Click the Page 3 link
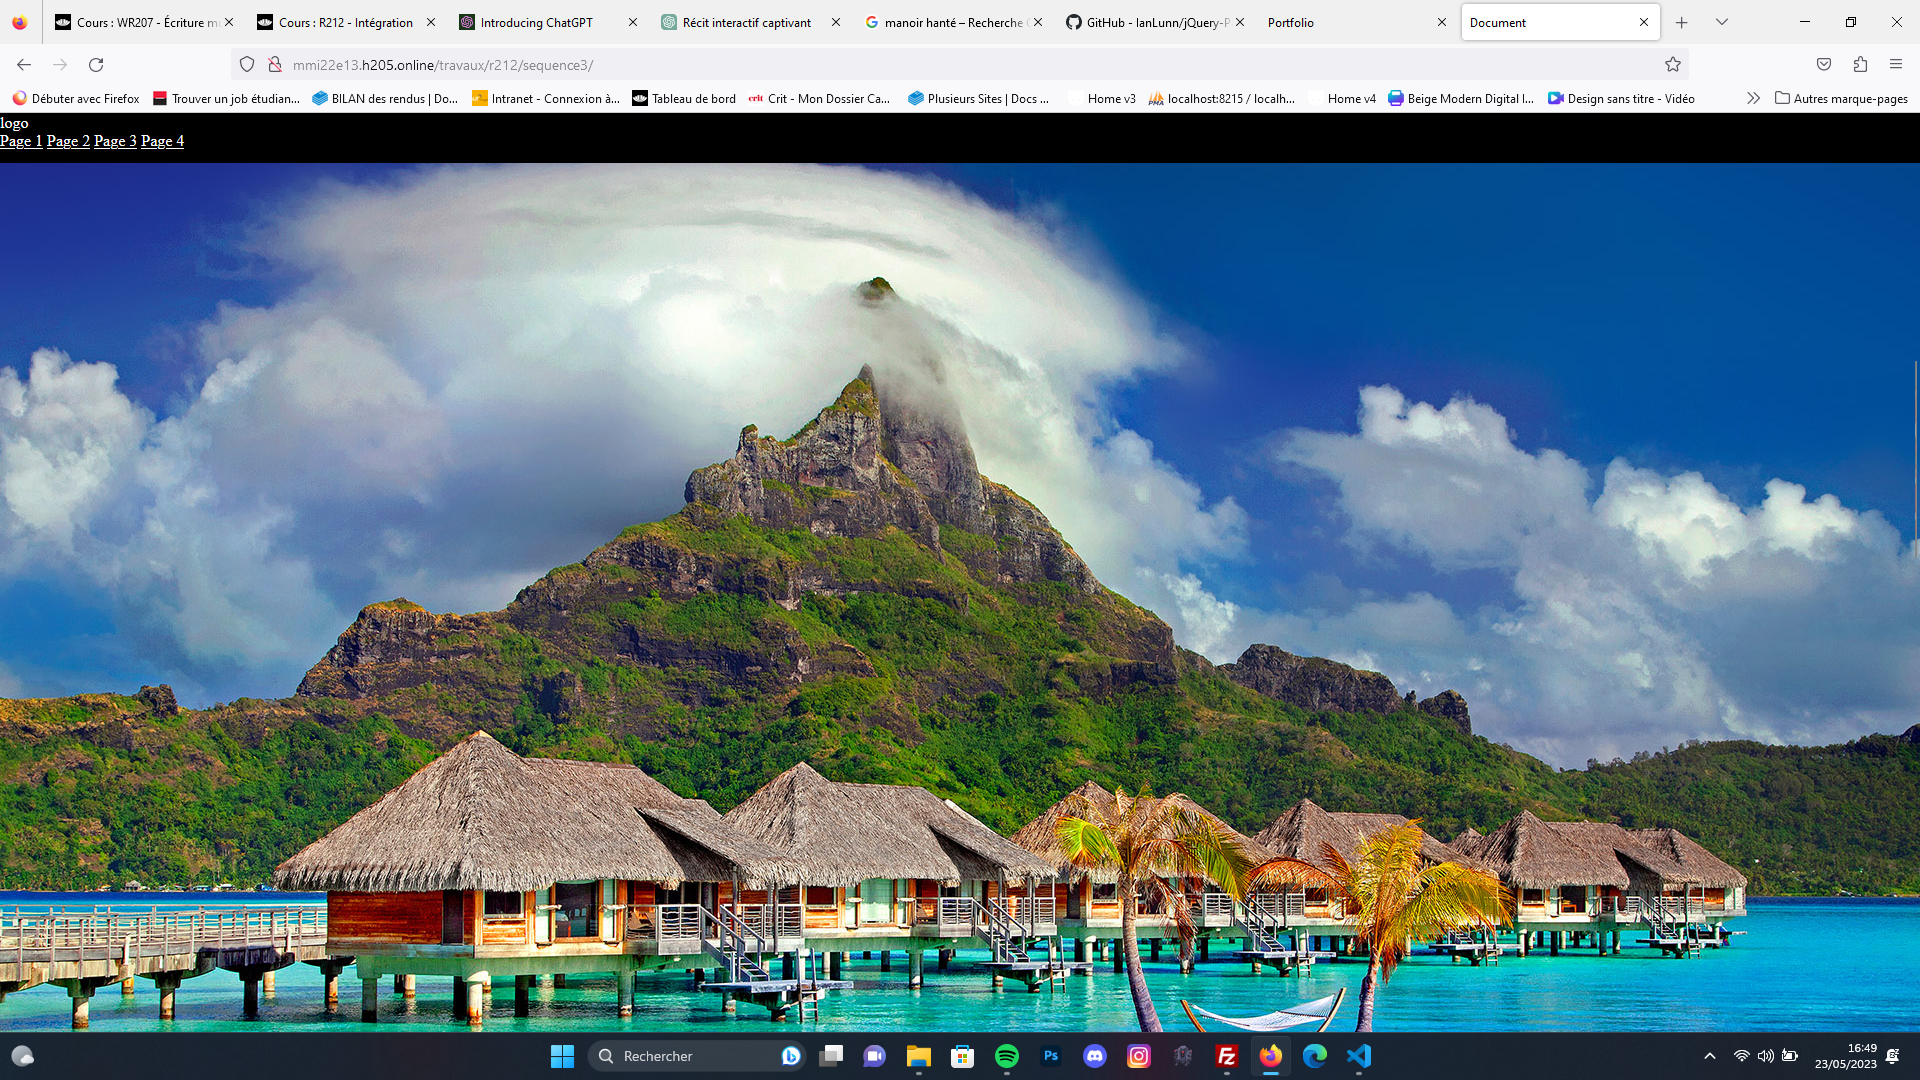The width and height of the screenshot is (1920, 1080). click(115, 141)
